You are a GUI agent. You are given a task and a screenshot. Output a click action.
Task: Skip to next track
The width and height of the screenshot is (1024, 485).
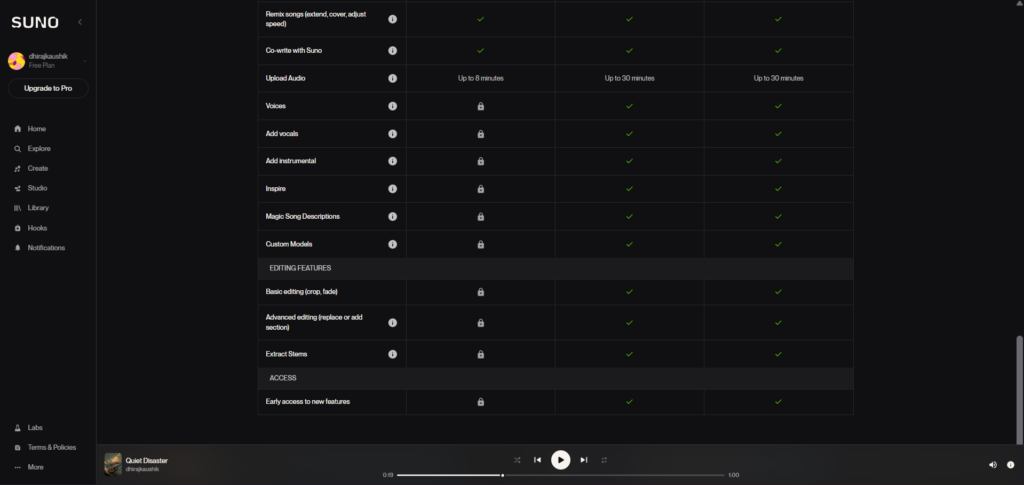coord(584,460)
